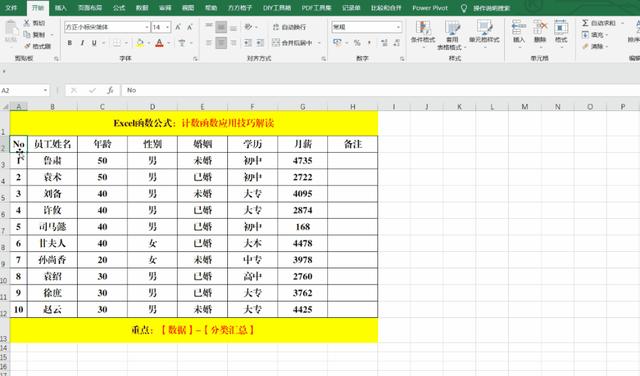Open the Font dialog launcher
Screen dimensions: 640x376
195,59
